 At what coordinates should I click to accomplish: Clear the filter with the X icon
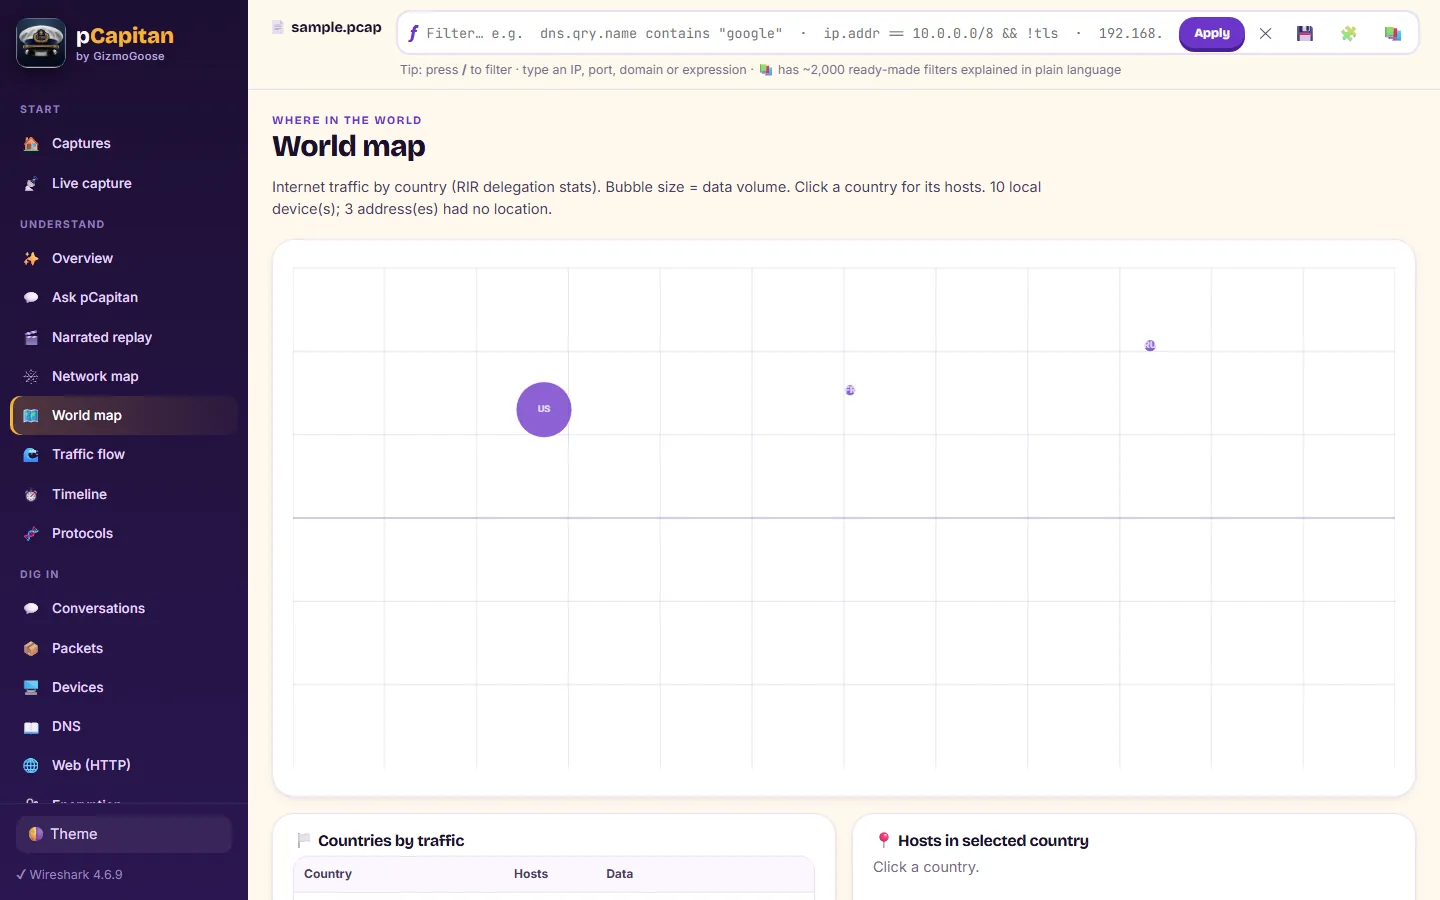click(x=1266, y=34)
